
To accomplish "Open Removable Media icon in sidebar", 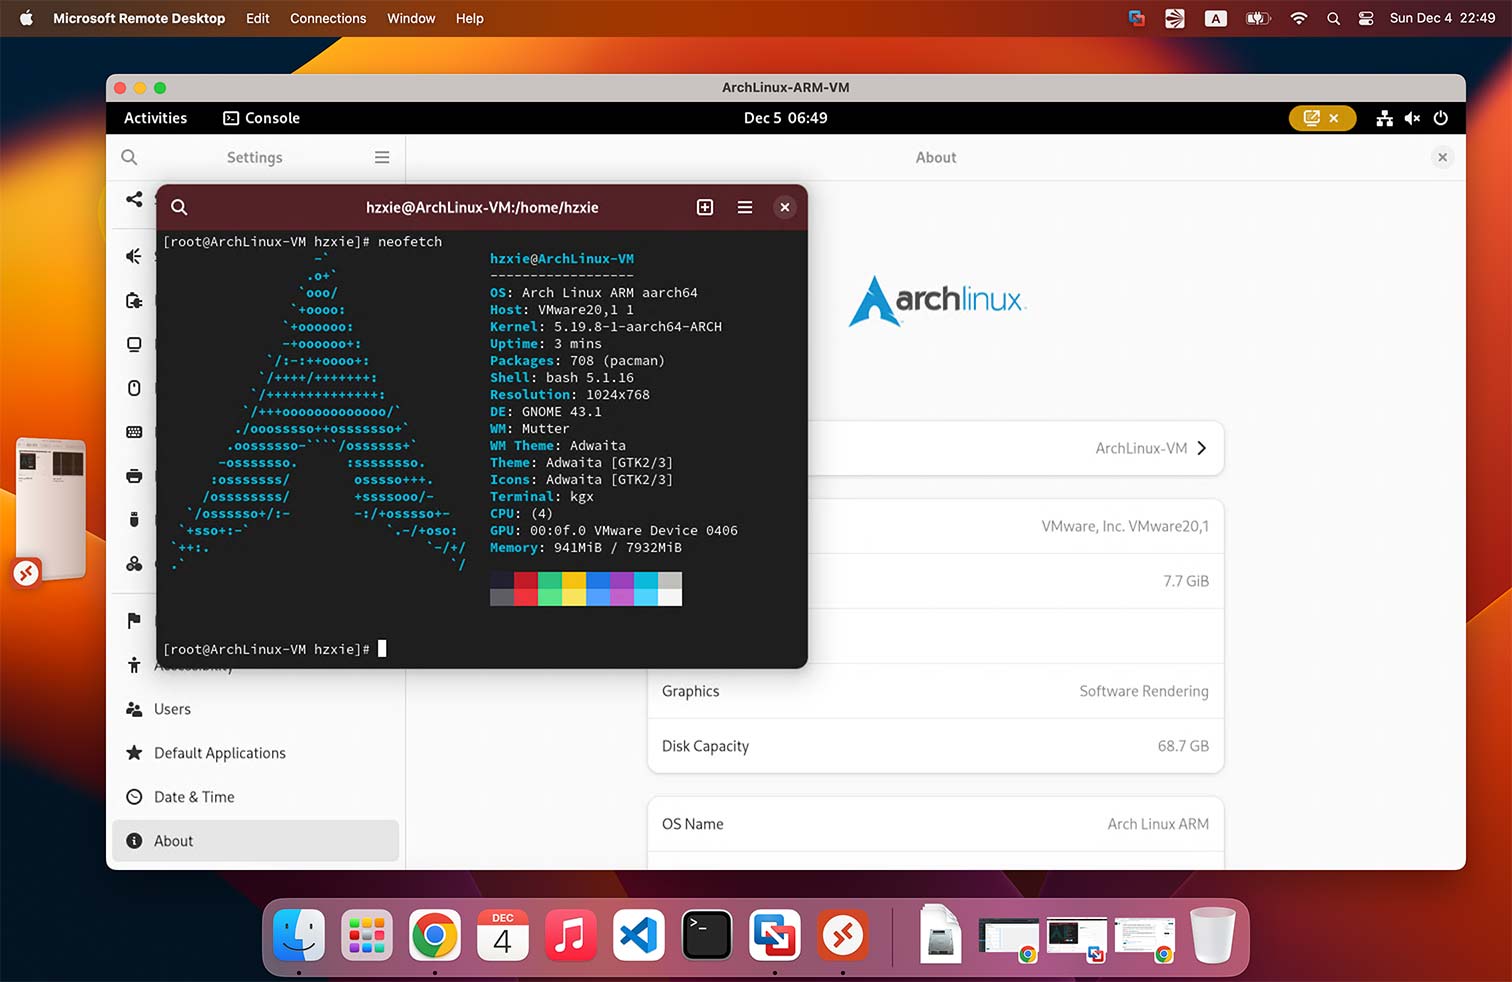I will pyautogui.click(x=134, y=520).
